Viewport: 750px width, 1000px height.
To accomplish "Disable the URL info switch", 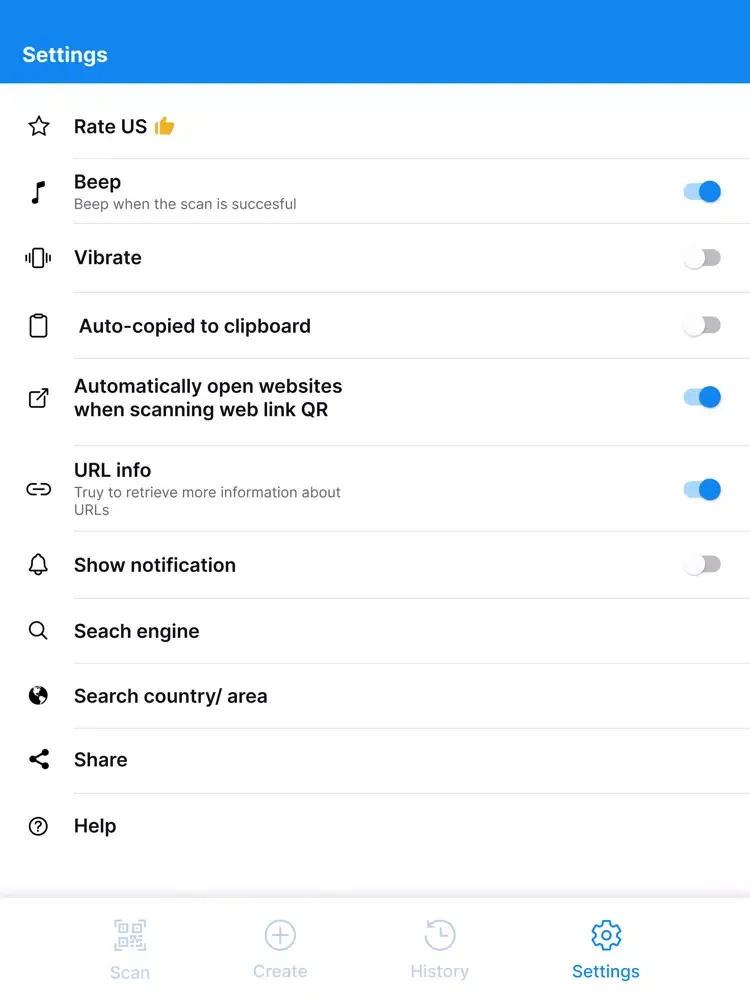I will click(702, 489).
